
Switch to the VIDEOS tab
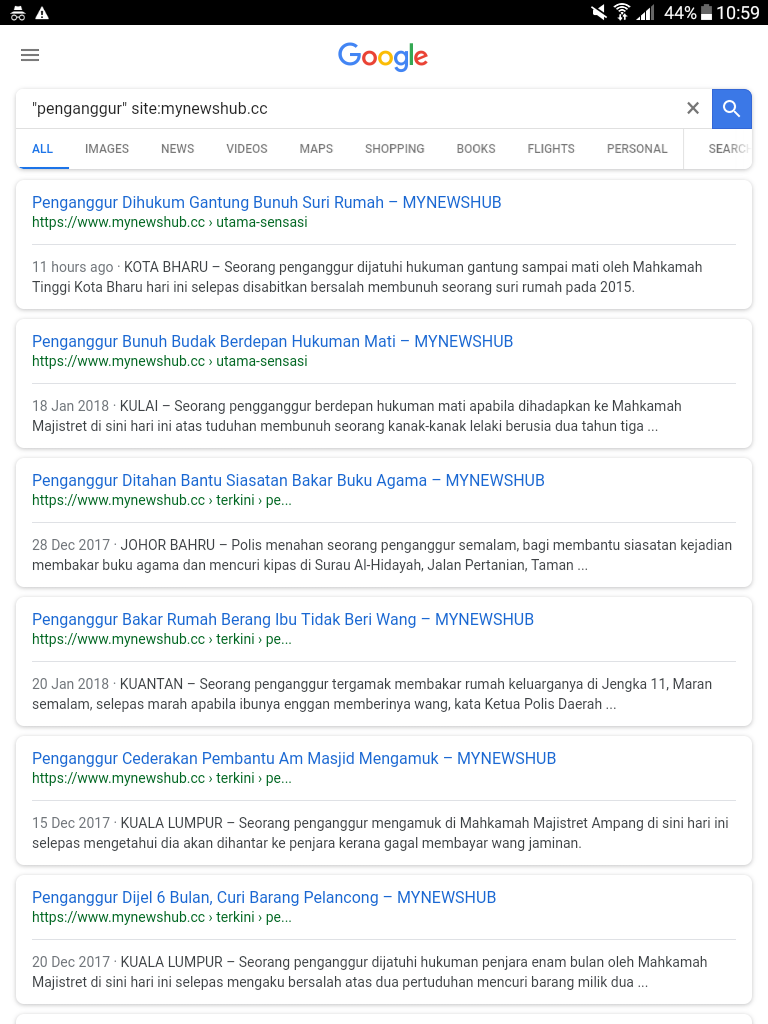pos(247,149)
